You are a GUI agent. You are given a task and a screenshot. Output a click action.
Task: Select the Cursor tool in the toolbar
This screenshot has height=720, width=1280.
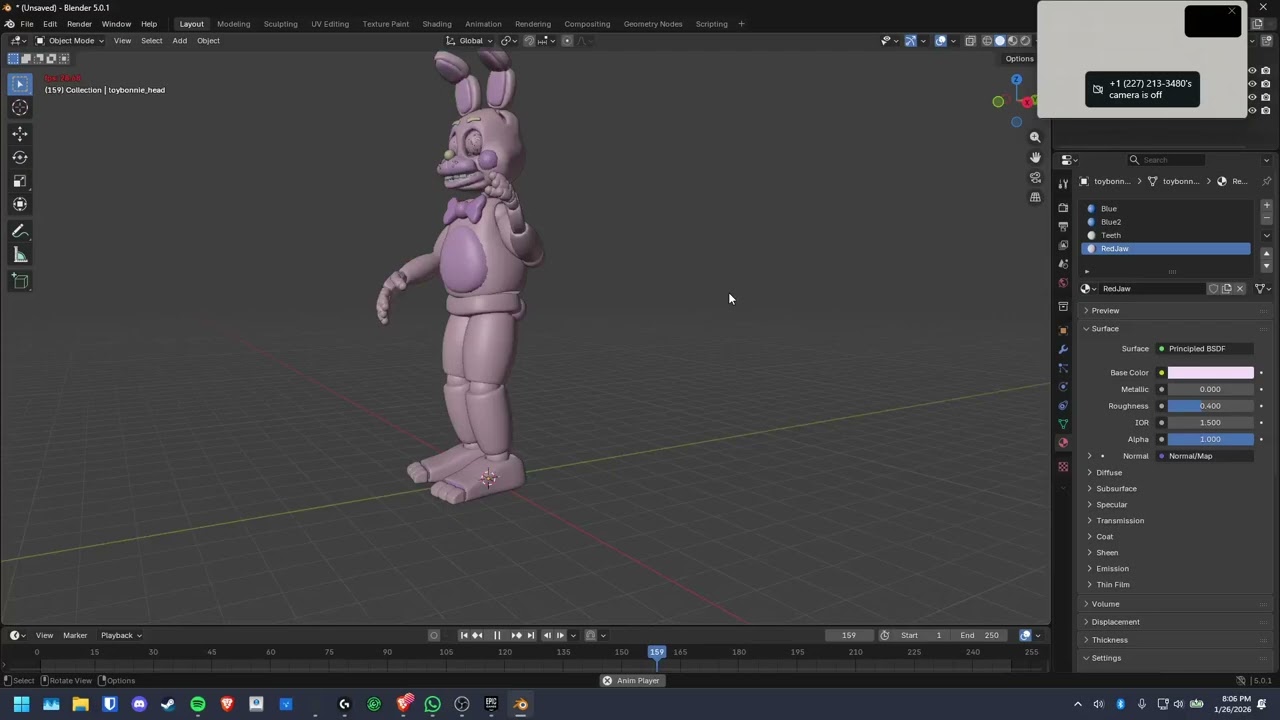[20, 108]
